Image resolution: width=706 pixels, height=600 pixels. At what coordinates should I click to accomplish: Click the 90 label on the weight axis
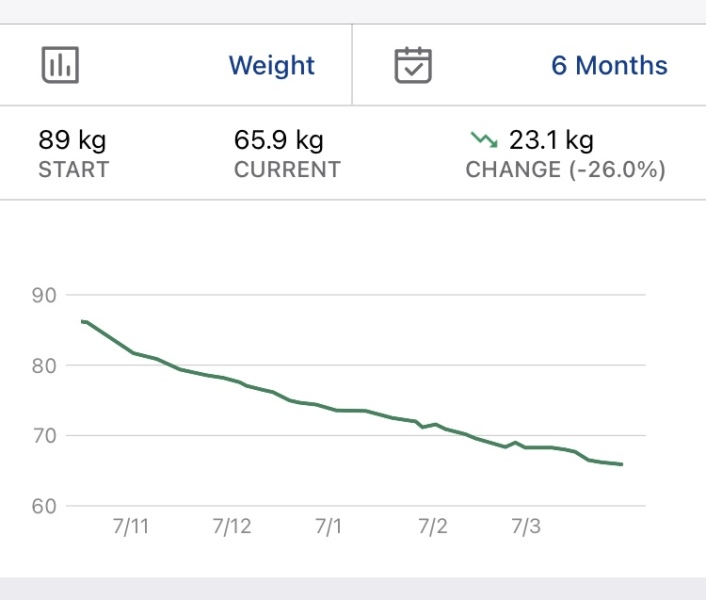tap(44, 295)
